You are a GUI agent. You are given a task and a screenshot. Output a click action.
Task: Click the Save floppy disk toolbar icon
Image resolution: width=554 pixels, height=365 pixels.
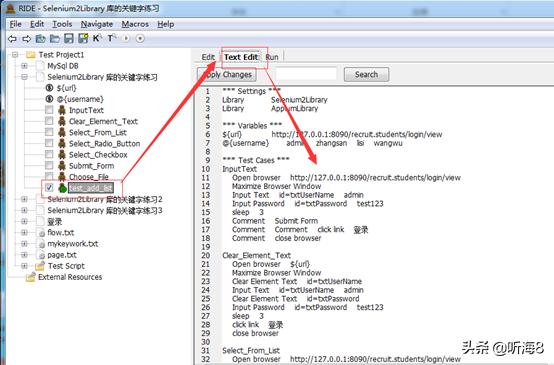(69, 38)
